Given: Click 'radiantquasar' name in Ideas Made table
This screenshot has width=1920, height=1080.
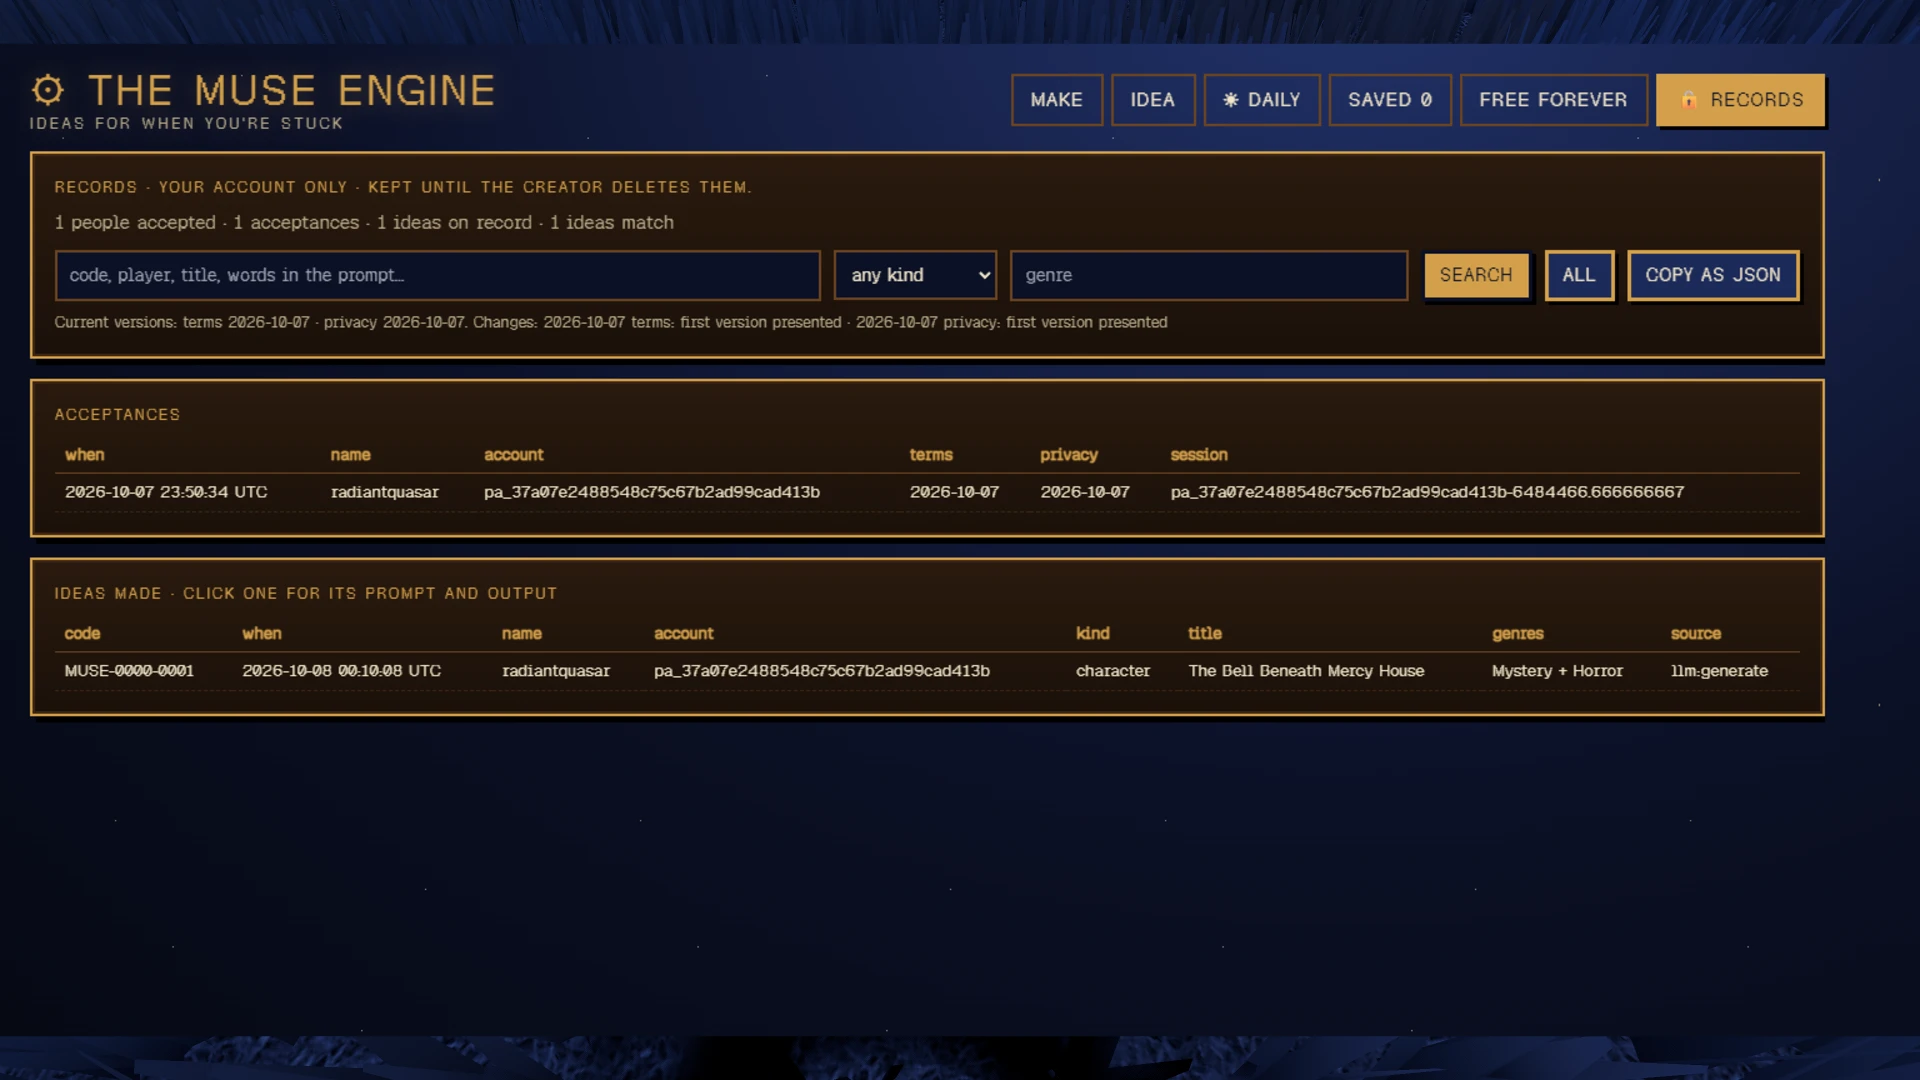Looking at the screenshot, I should (556, 671).
